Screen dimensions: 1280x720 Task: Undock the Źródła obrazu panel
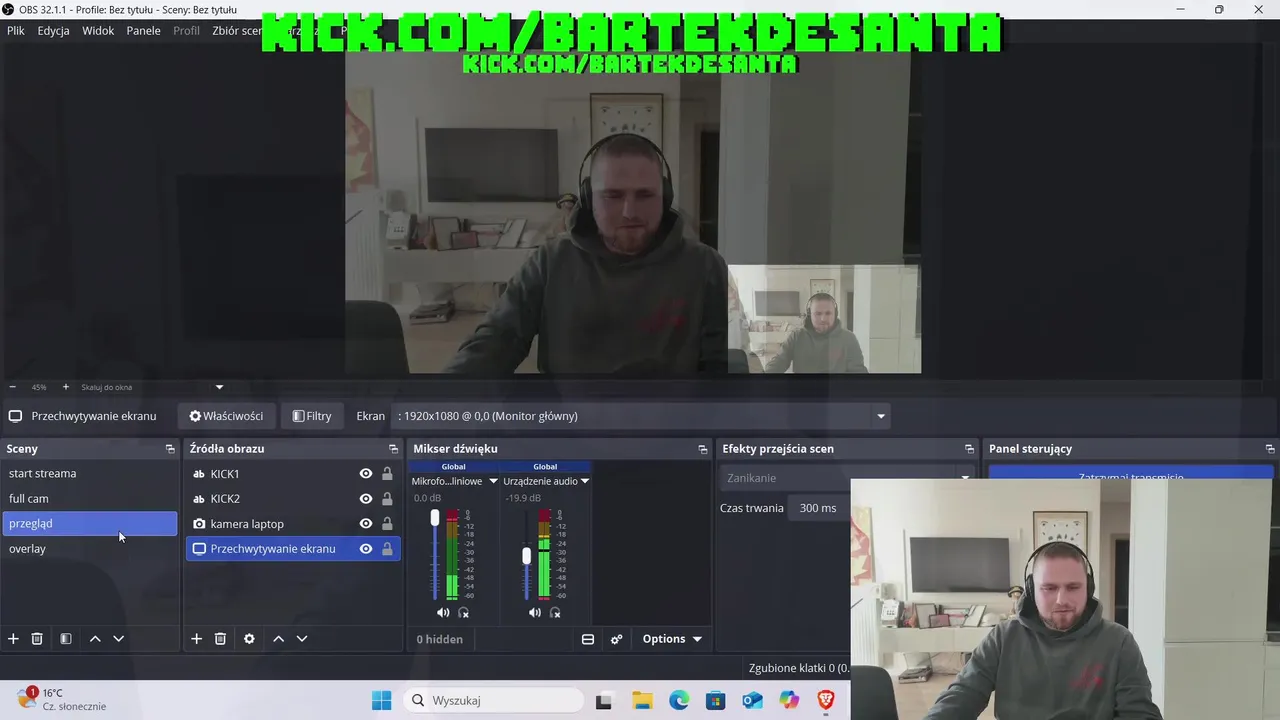(393, 449)
